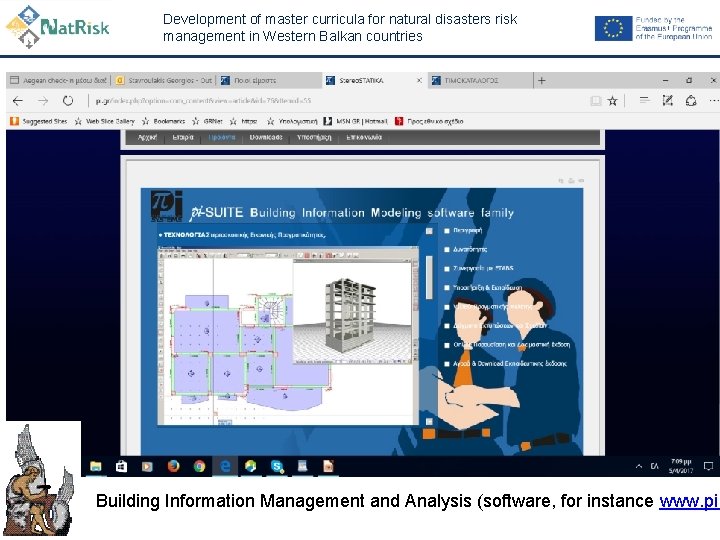Screen dimensions: 720x540
Task: Click the pi Systems logo in banner
Action: (x=167, y=206)
